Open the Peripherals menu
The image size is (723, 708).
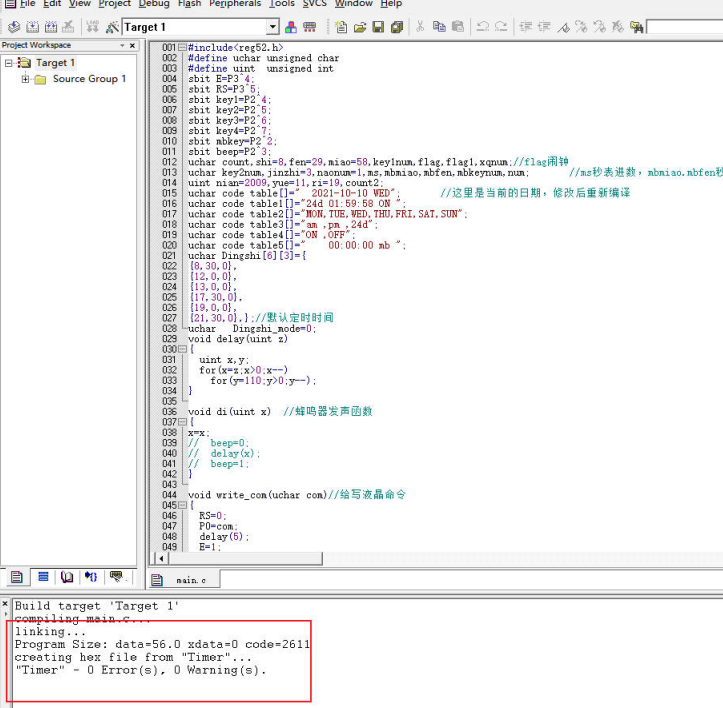coord(235,4)
